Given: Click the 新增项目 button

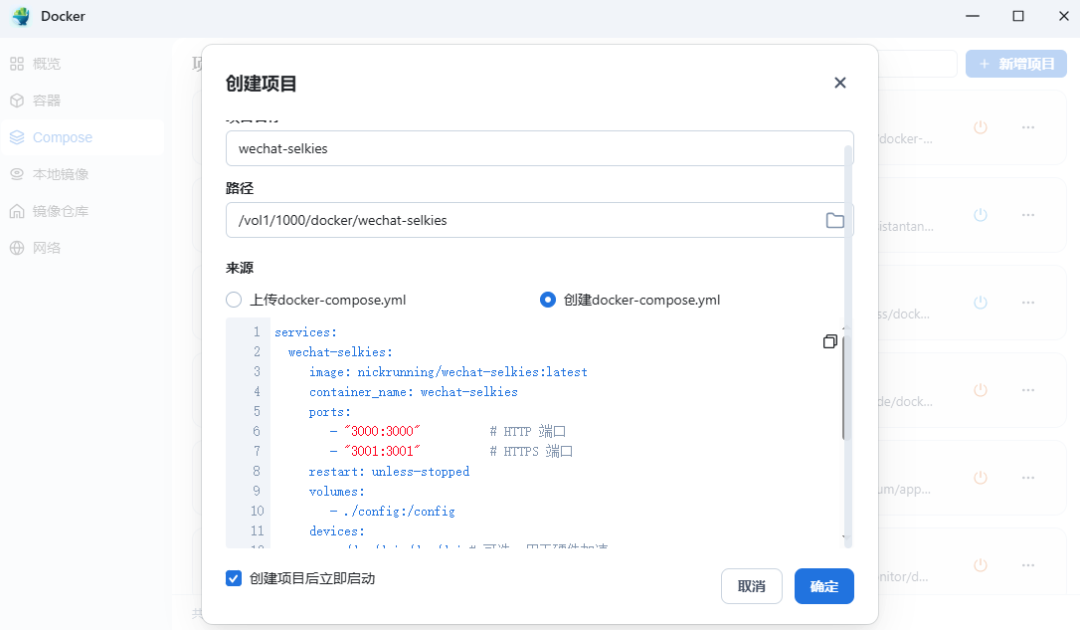Looking at the screenshot, I should 1016,63.
